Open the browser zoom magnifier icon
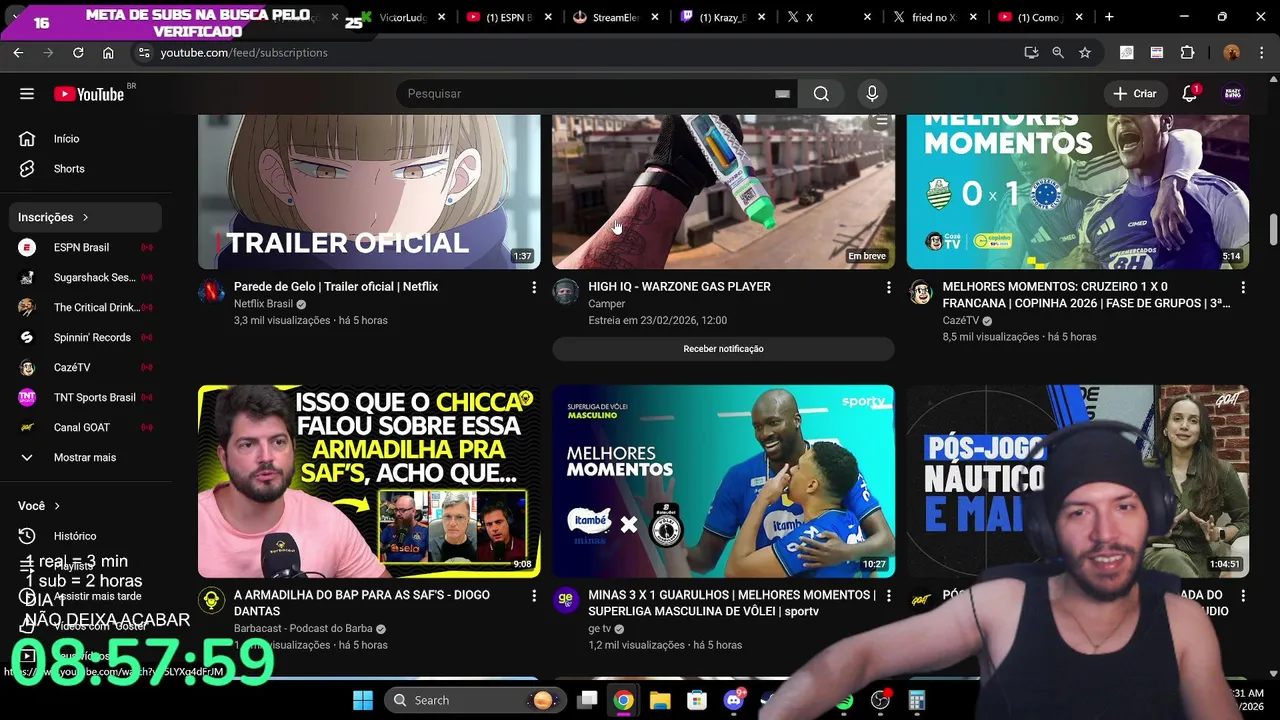This screenshot has width=1280, height=720. tap(1058, 53)
